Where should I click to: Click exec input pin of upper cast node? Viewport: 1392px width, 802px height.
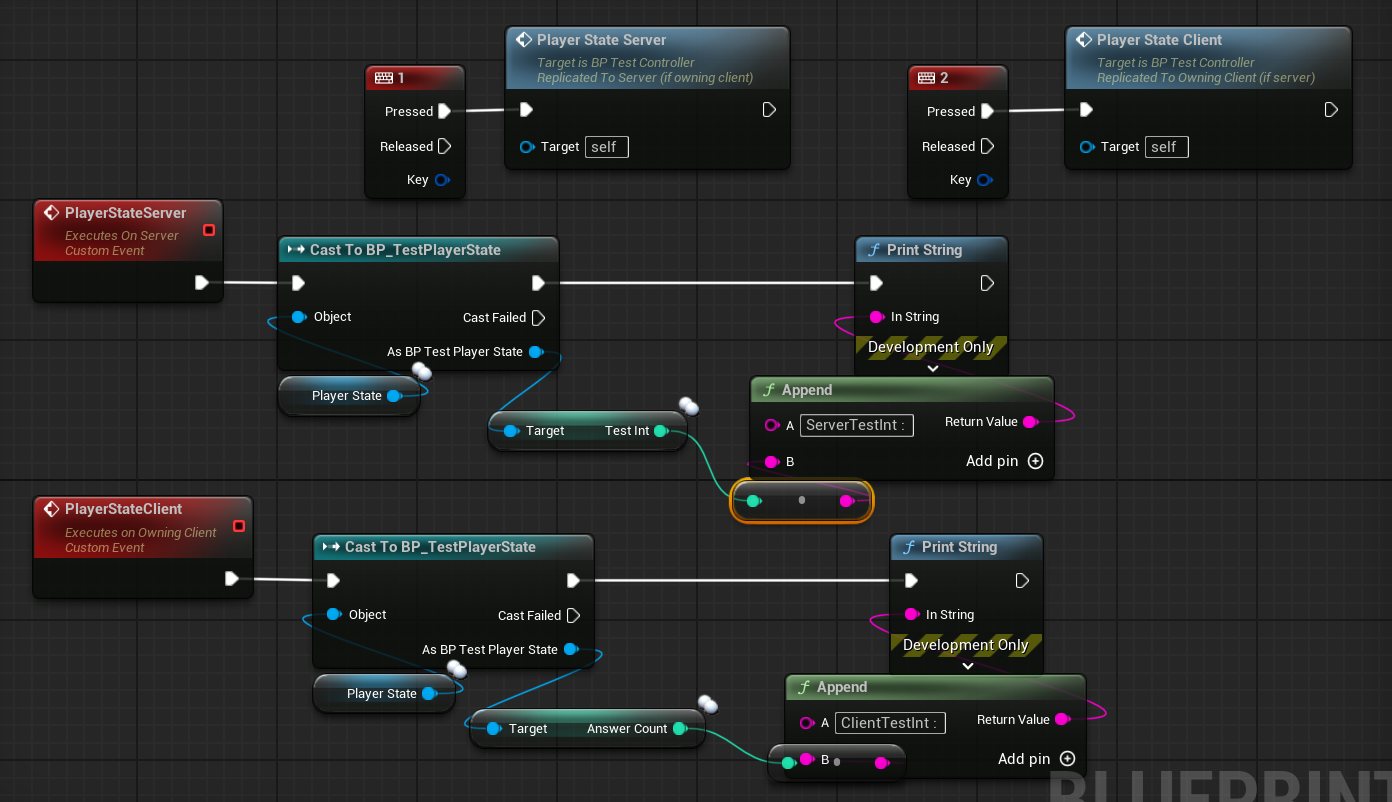tap(298, 283)
